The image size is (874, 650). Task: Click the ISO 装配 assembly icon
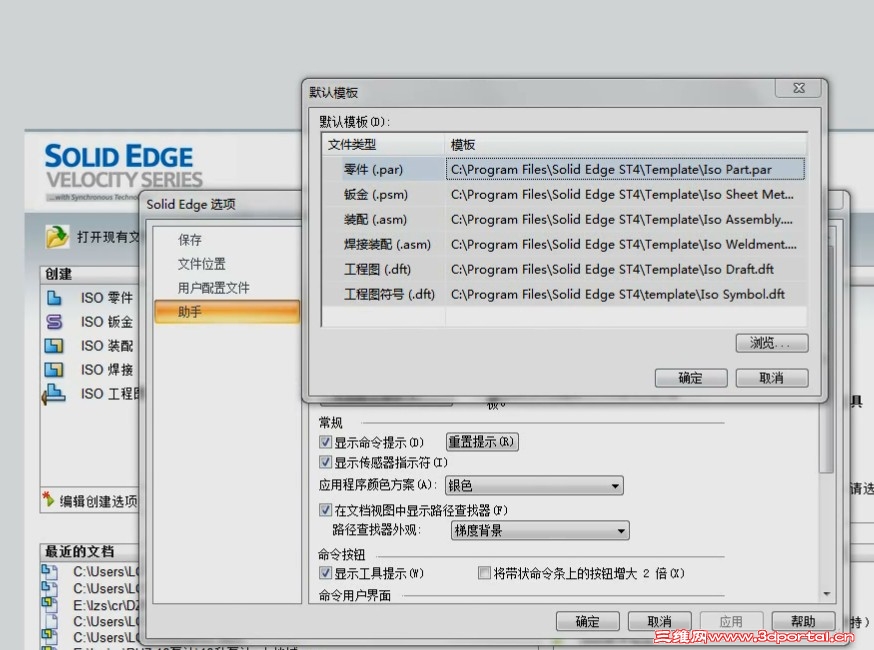(54, 346)
